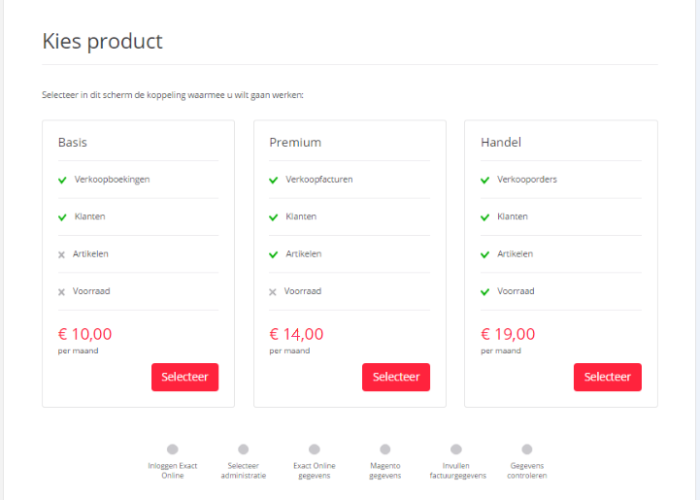700x500 pixels.
Task: Click the Gegevens controleren step dot
Action: coord(527,449)
